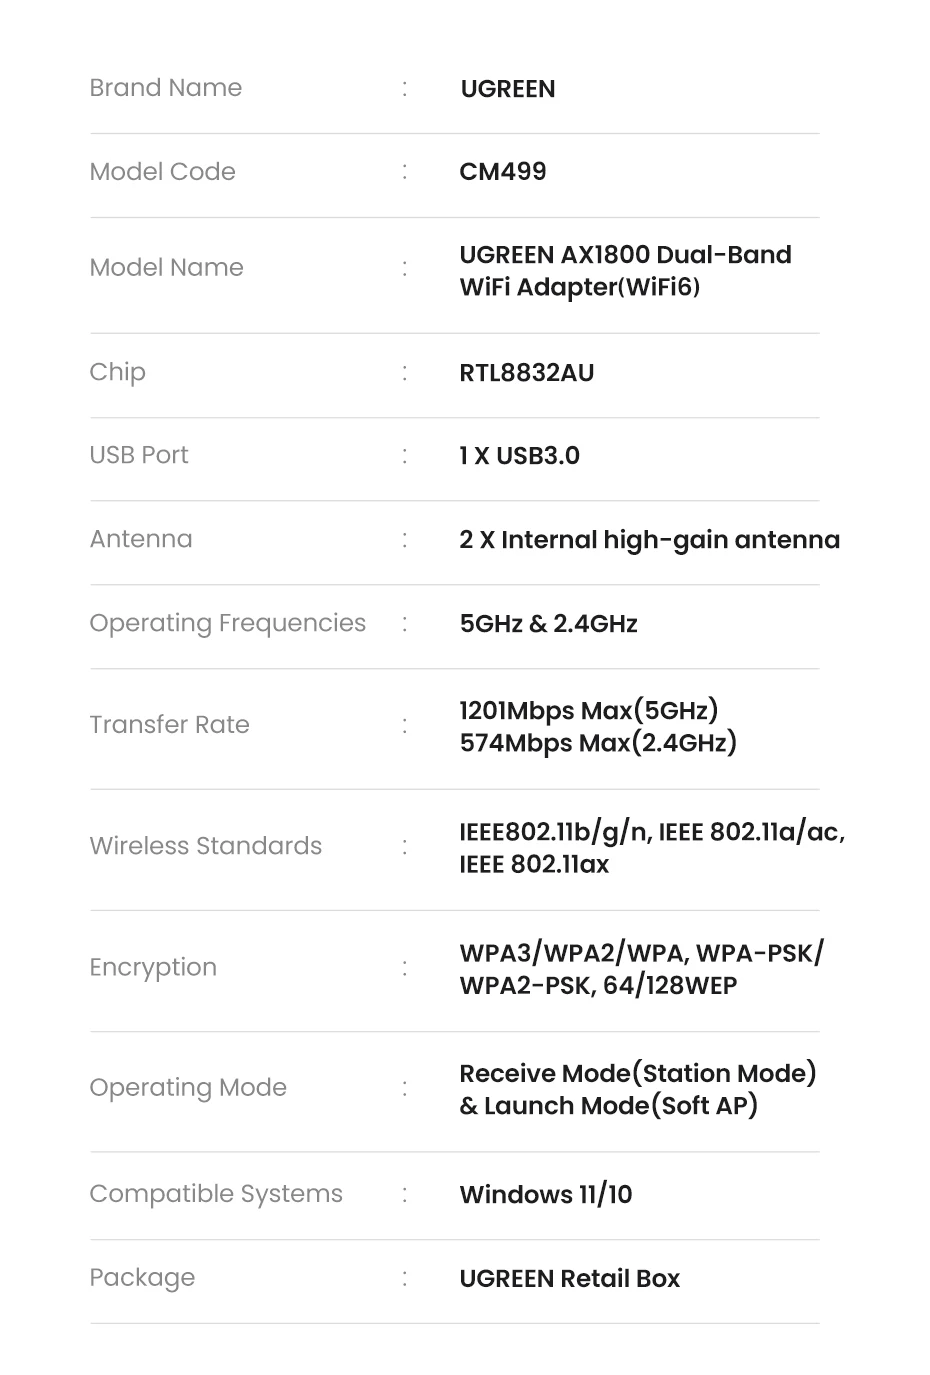Select the CM499 model code
The width and height of the screenshot is (930, 1375).
502,172
